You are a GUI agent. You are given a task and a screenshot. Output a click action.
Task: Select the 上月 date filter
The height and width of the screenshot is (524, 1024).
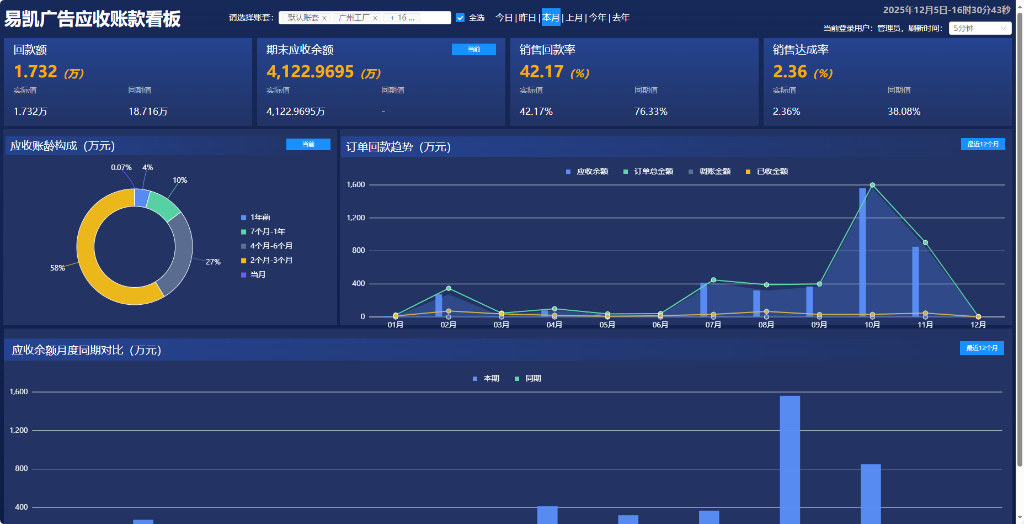(574, 18)
